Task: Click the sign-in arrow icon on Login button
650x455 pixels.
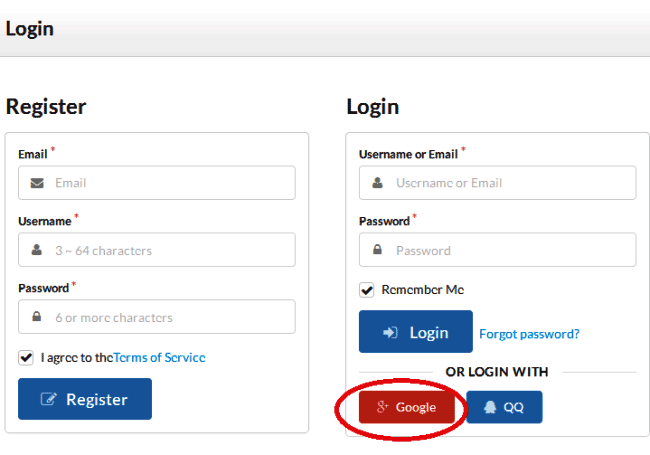Action: click(x=390, y=332)
